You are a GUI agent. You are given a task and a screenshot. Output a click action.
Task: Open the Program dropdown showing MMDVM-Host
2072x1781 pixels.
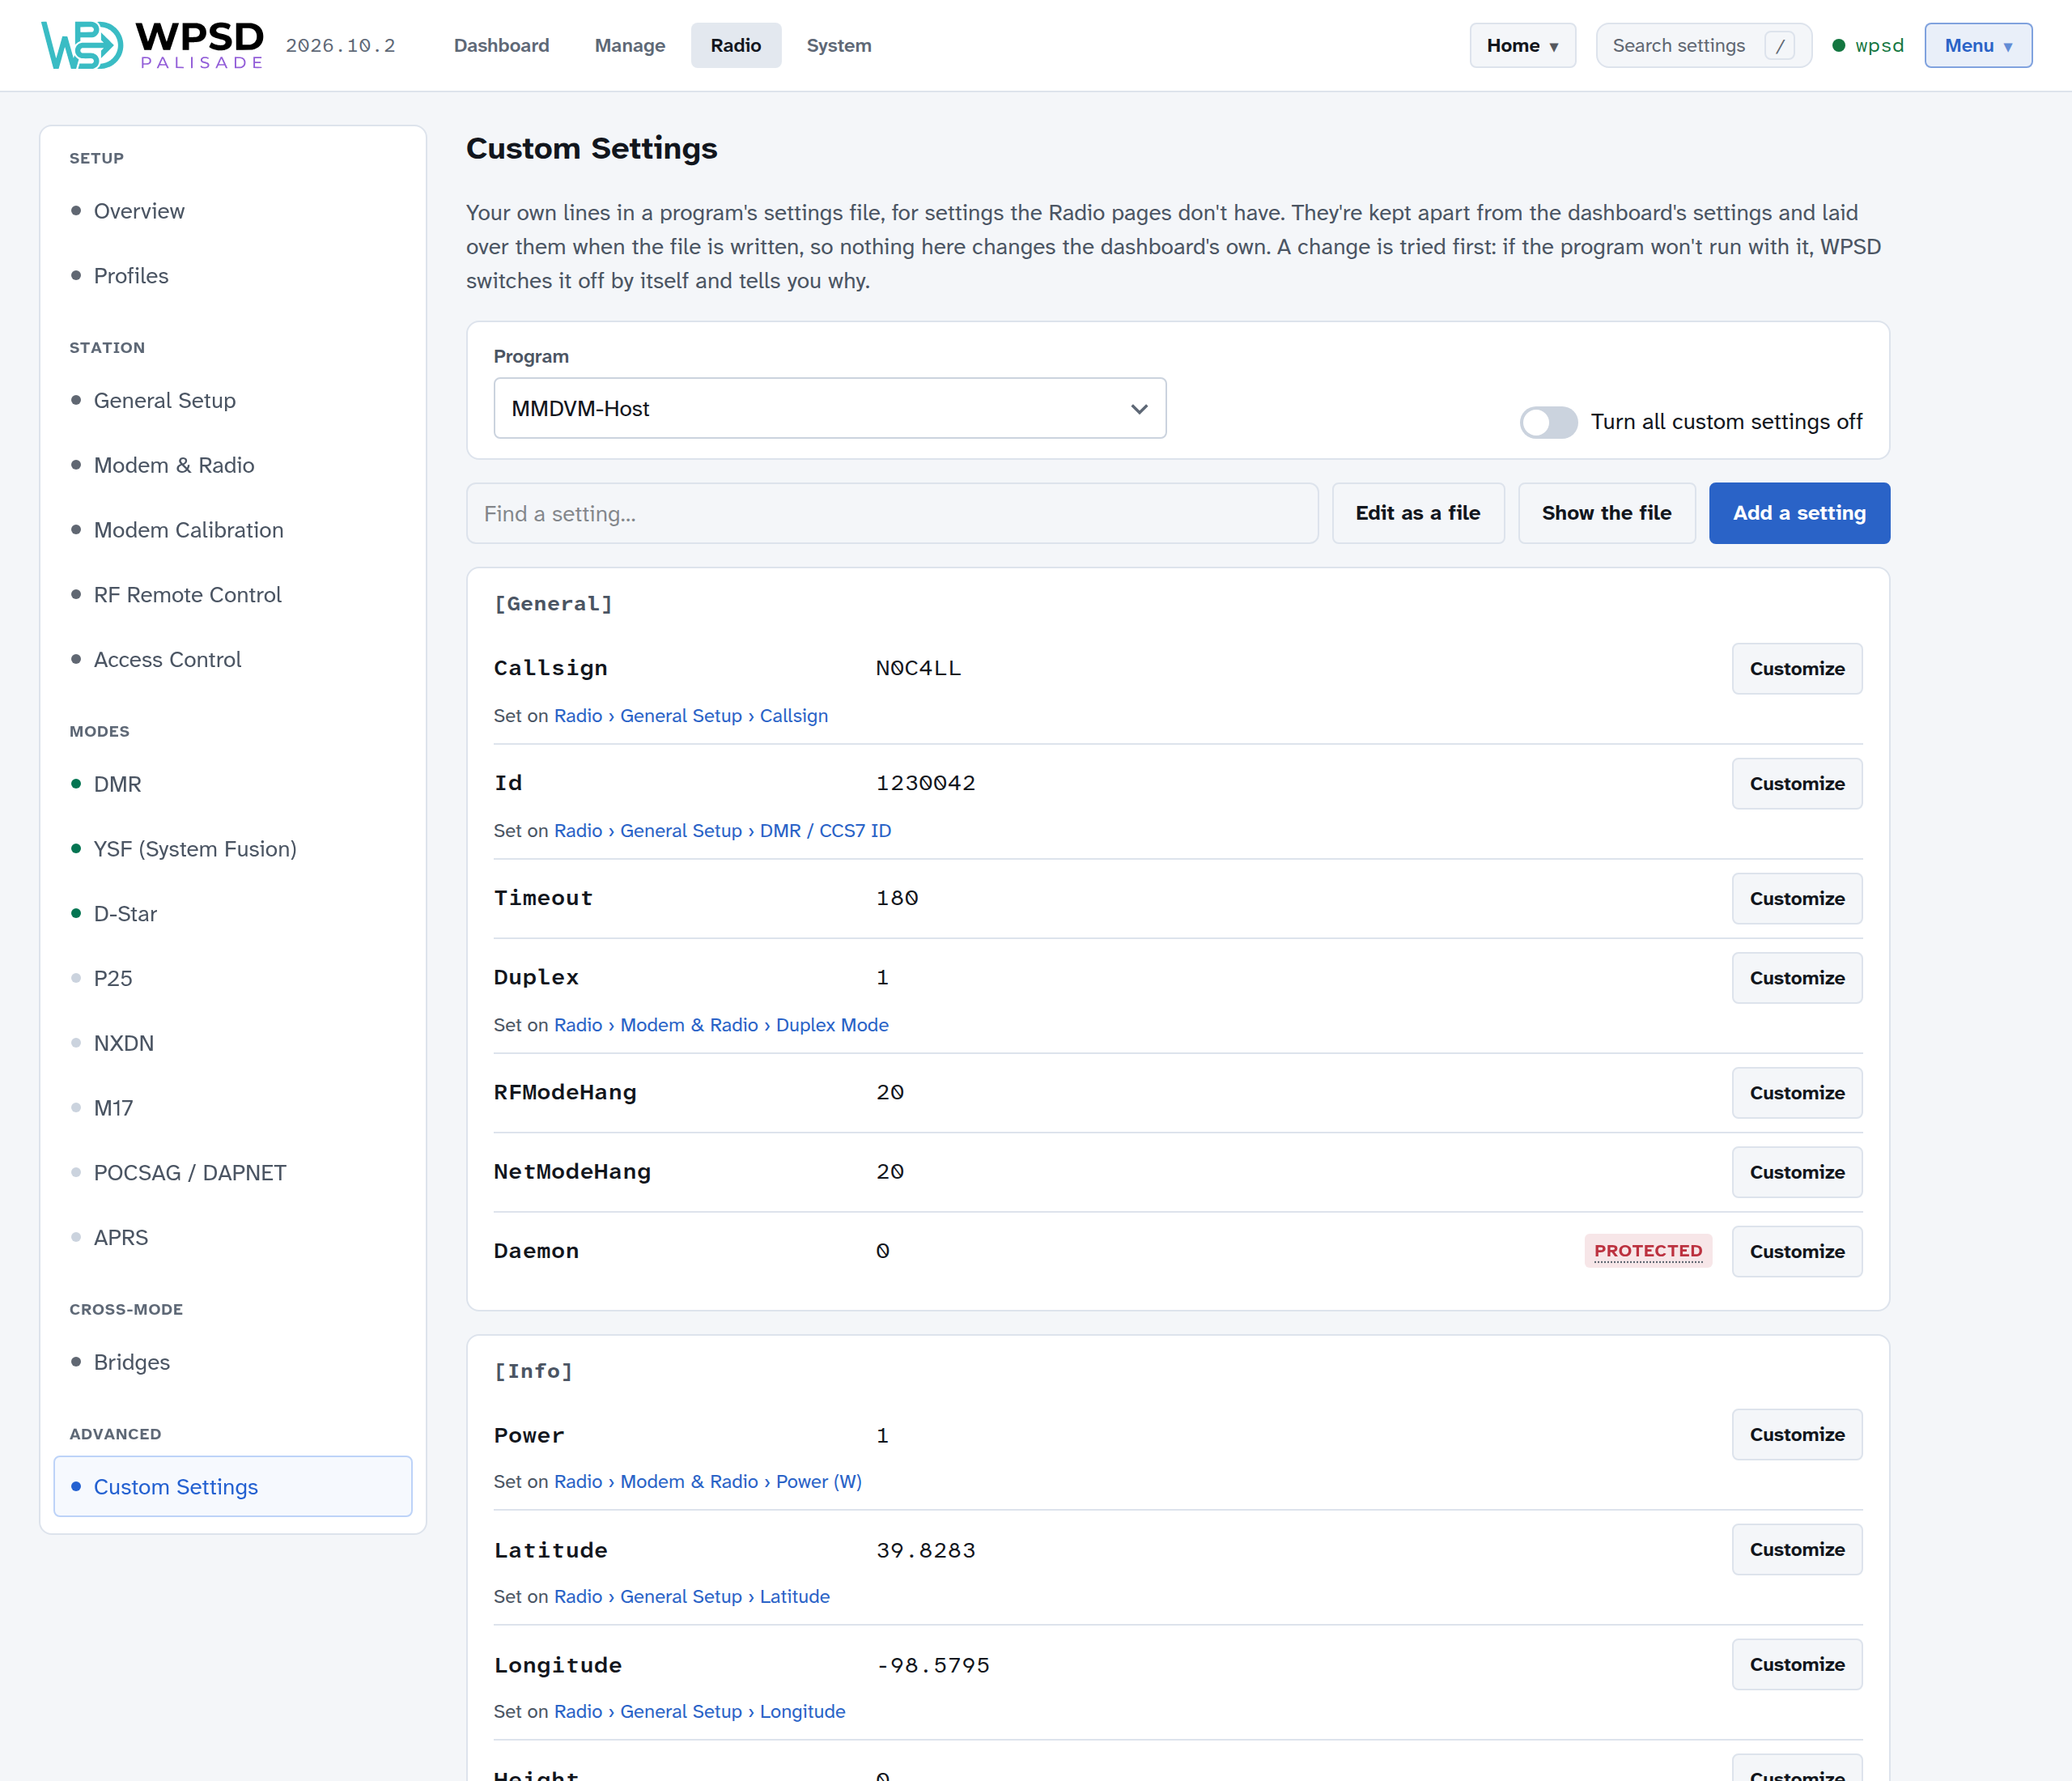(829, 408)
